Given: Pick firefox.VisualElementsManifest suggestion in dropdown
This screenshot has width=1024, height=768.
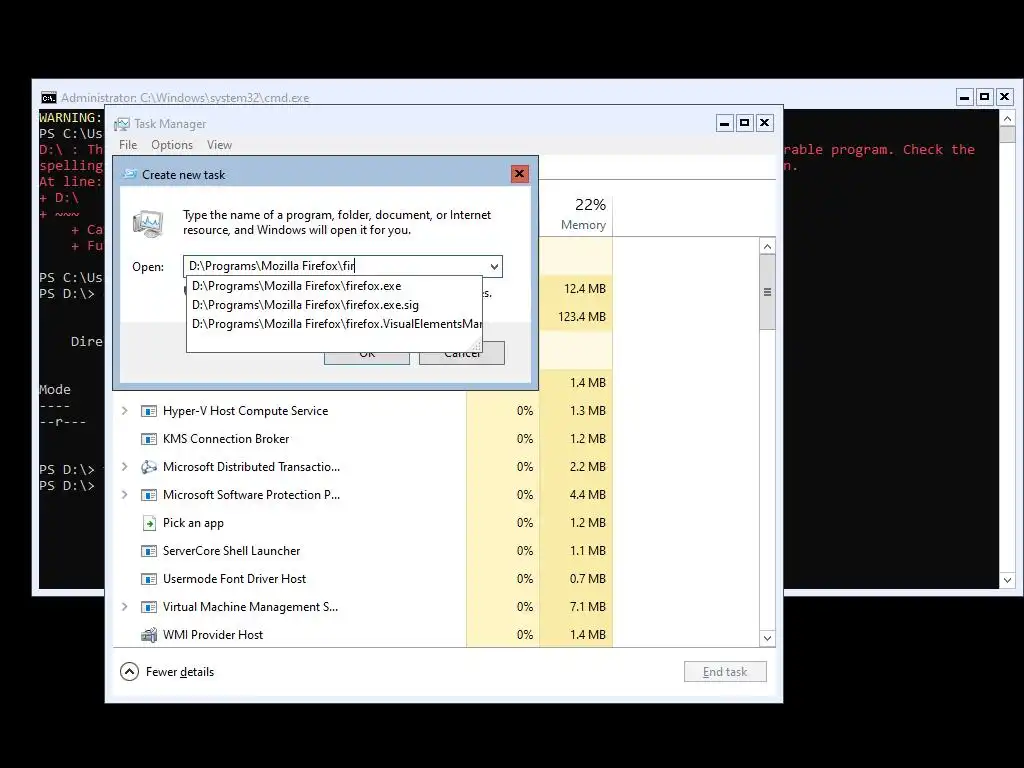Looking at the screenshot, I should click(334, 324).
